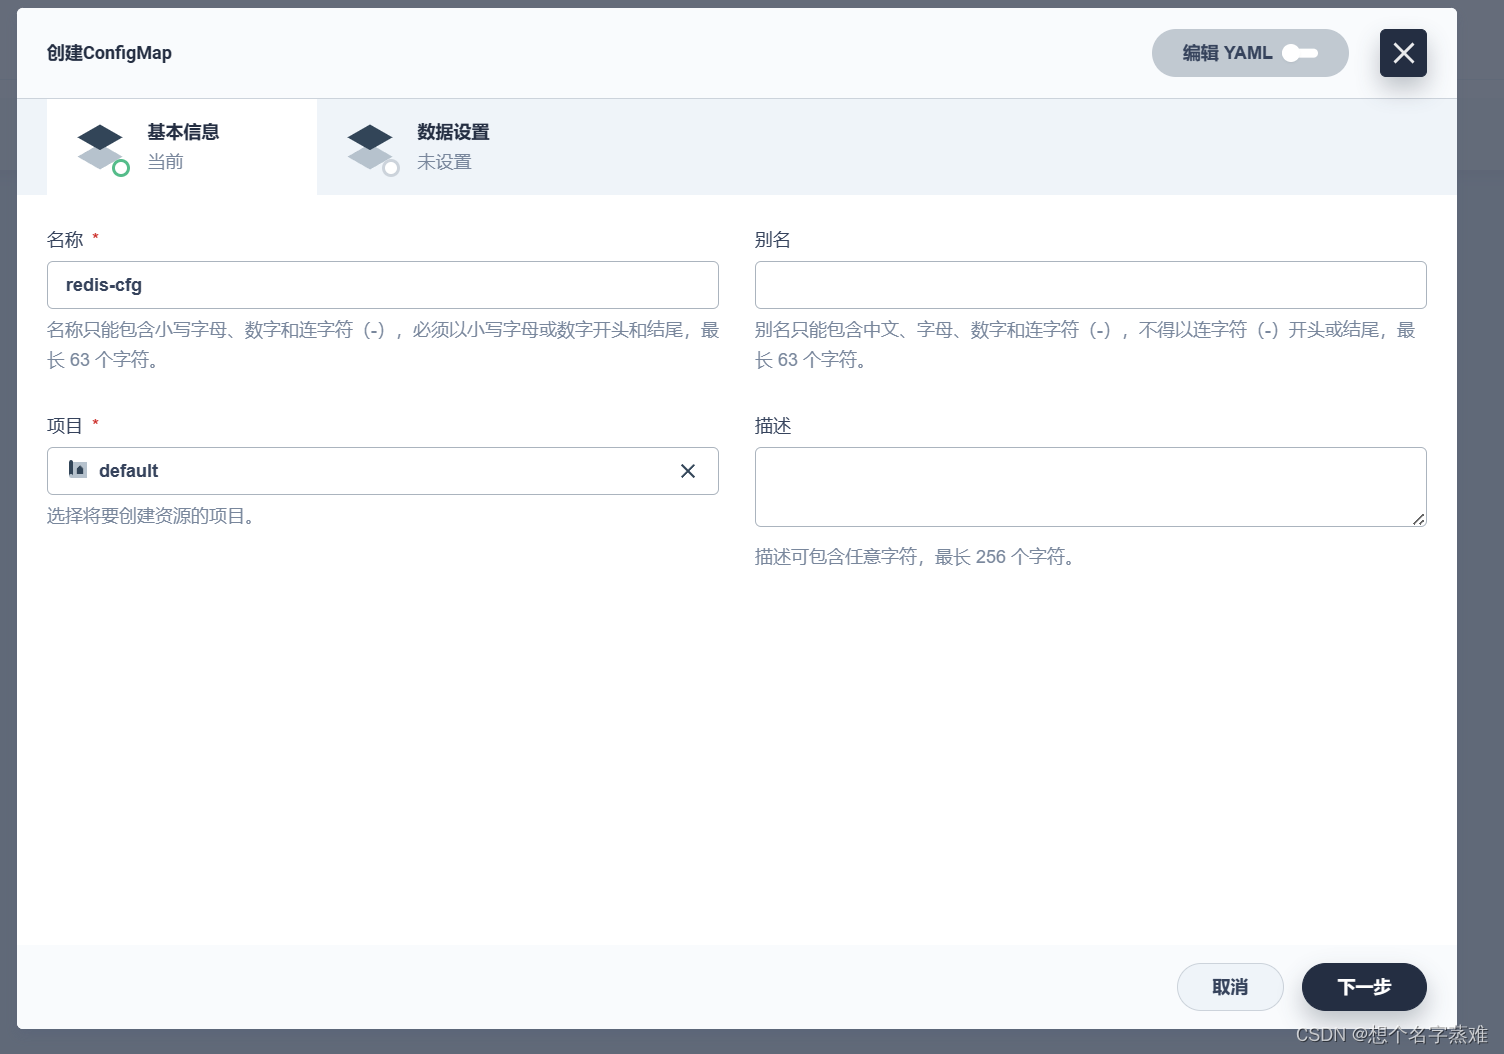Click the 数据设置 layered step icon
1504x1054 pixels.
click(372, 149)
